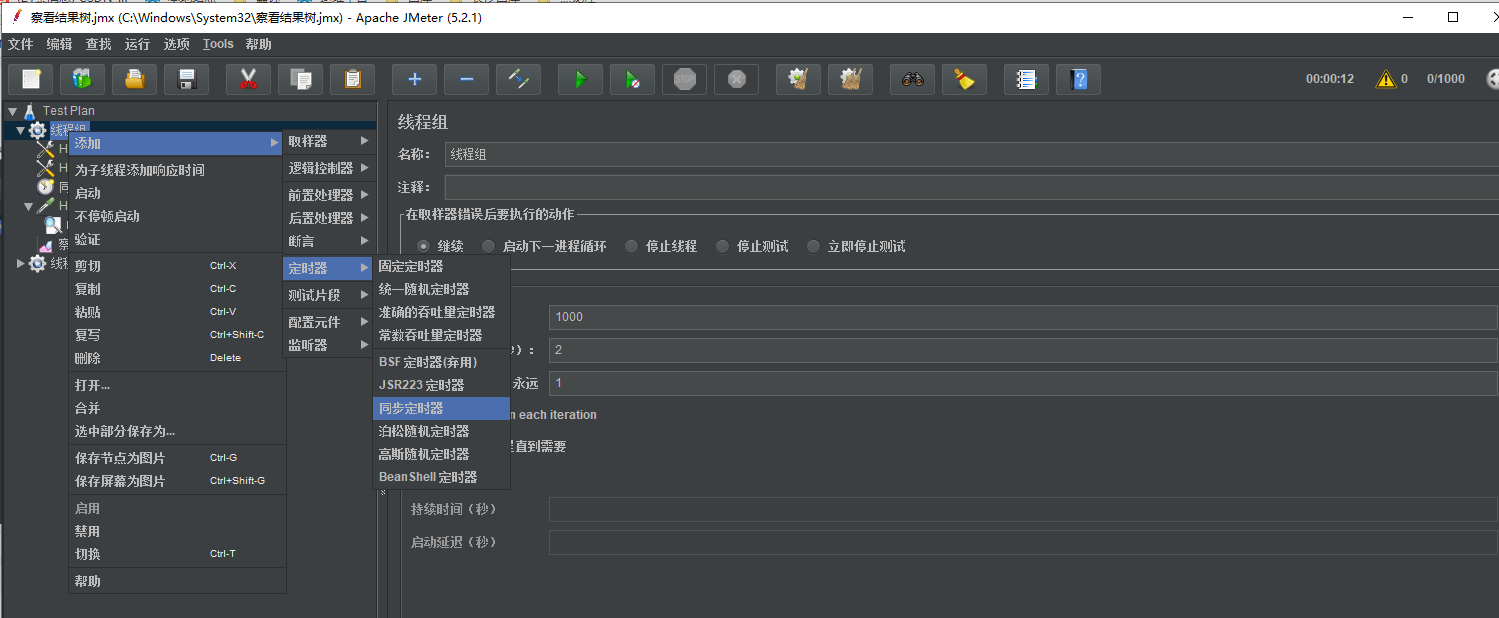Choose 同步定时器 from timer list
Screen dimensions: 1499x618
tap(441, 408)
